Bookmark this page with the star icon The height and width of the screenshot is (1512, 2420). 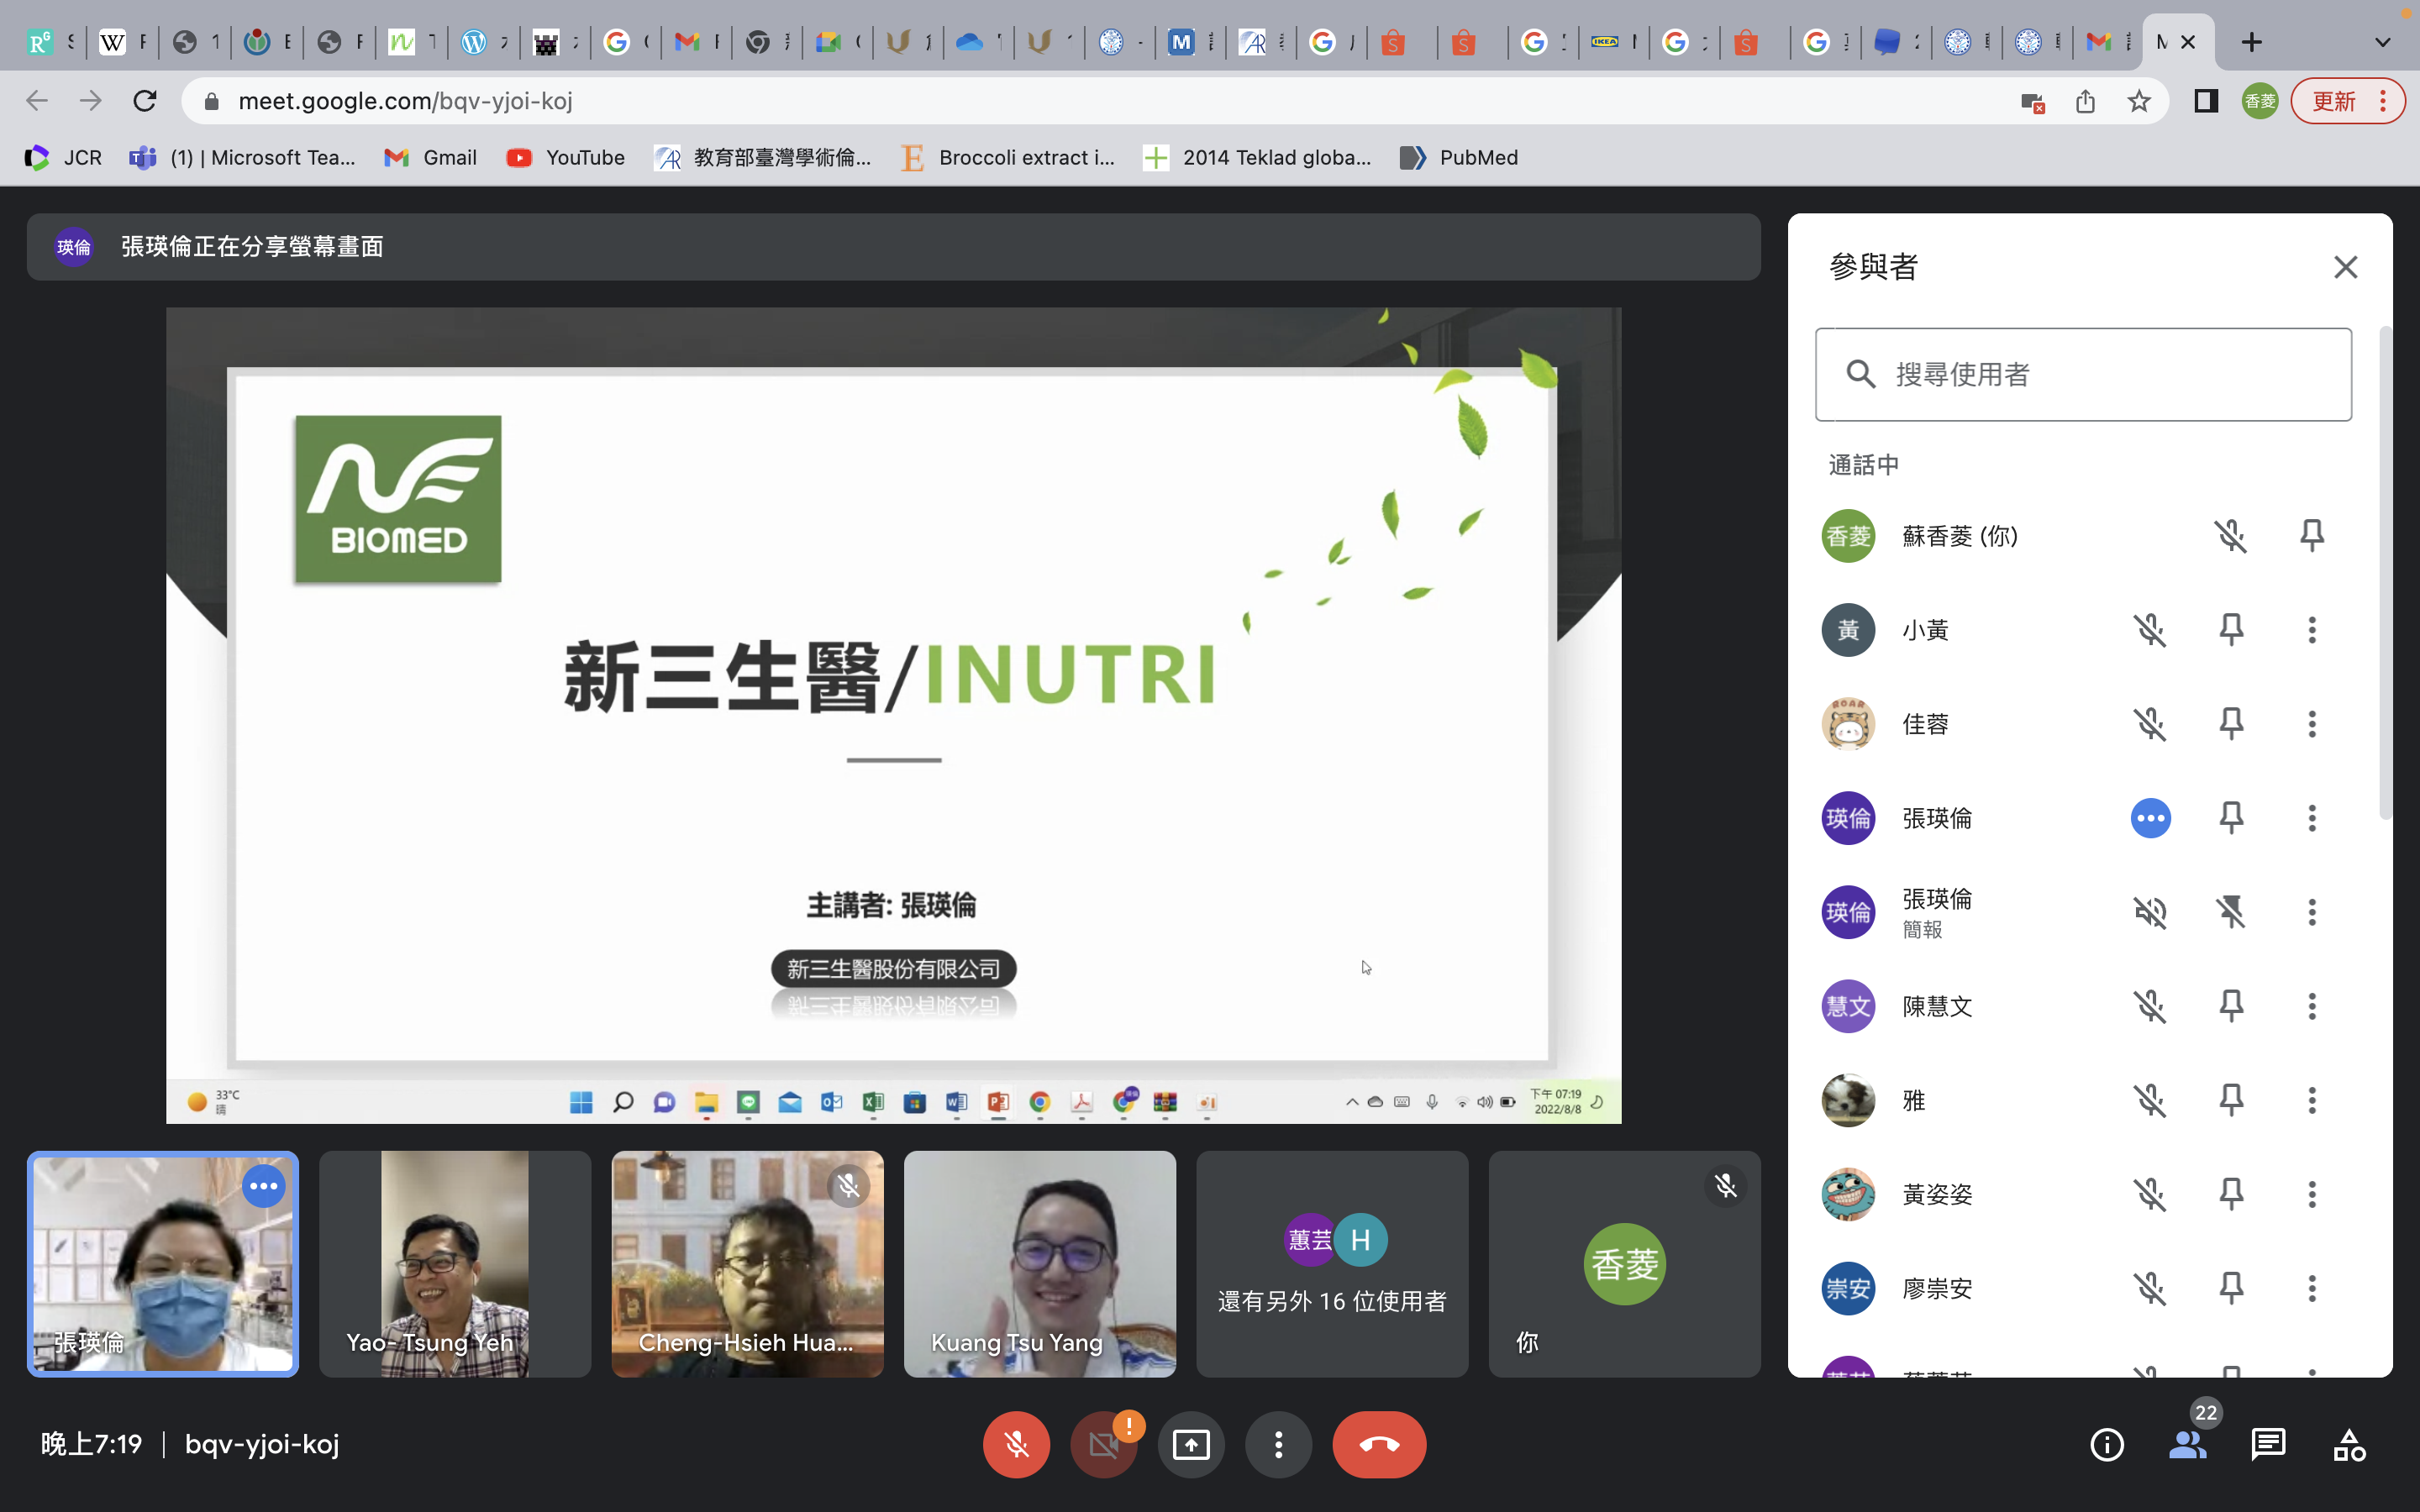coord(2139,101)
